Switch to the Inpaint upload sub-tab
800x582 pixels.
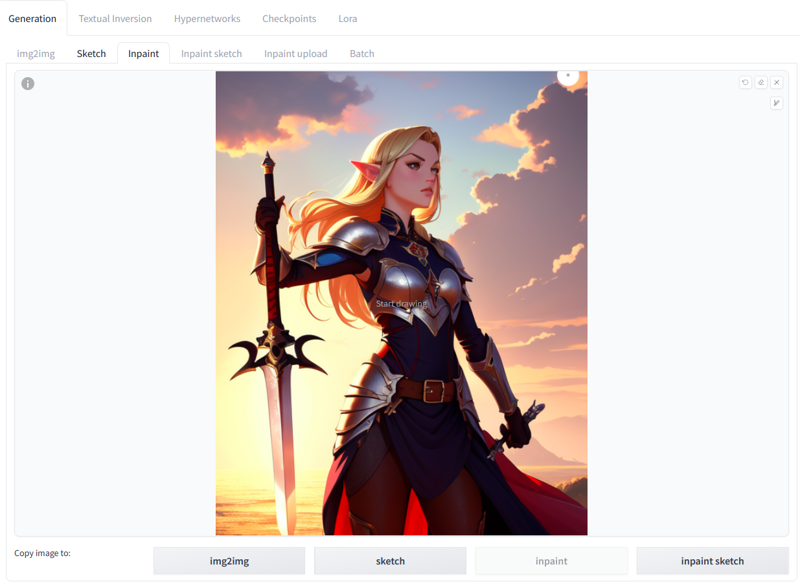(295, 54)
